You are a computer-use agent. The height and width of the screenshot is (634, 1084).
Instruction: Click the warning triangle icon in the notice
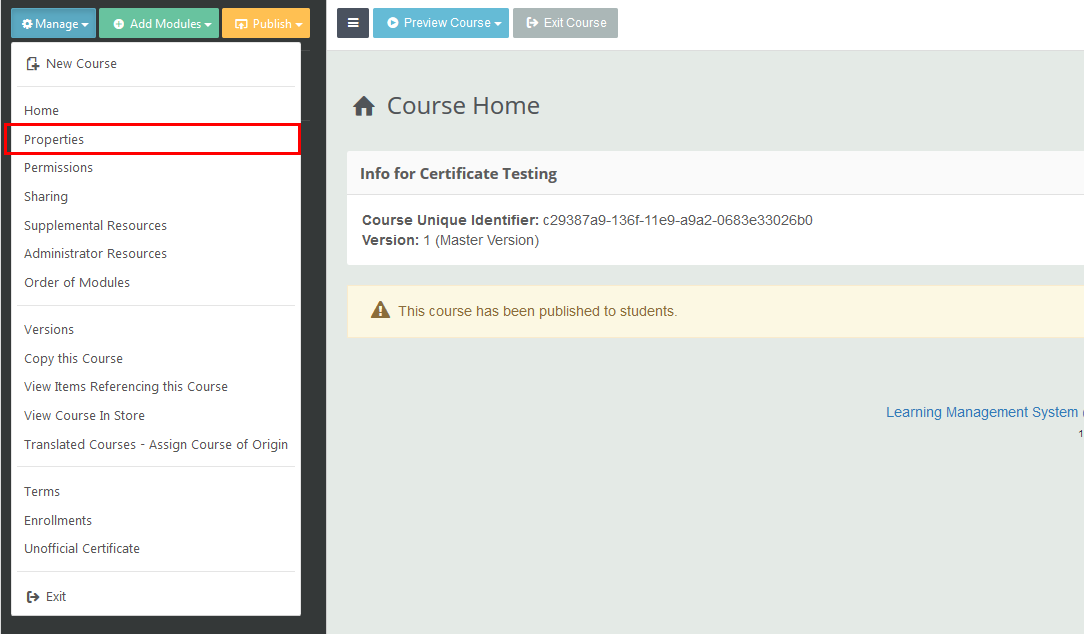click(x=380, y=309)
